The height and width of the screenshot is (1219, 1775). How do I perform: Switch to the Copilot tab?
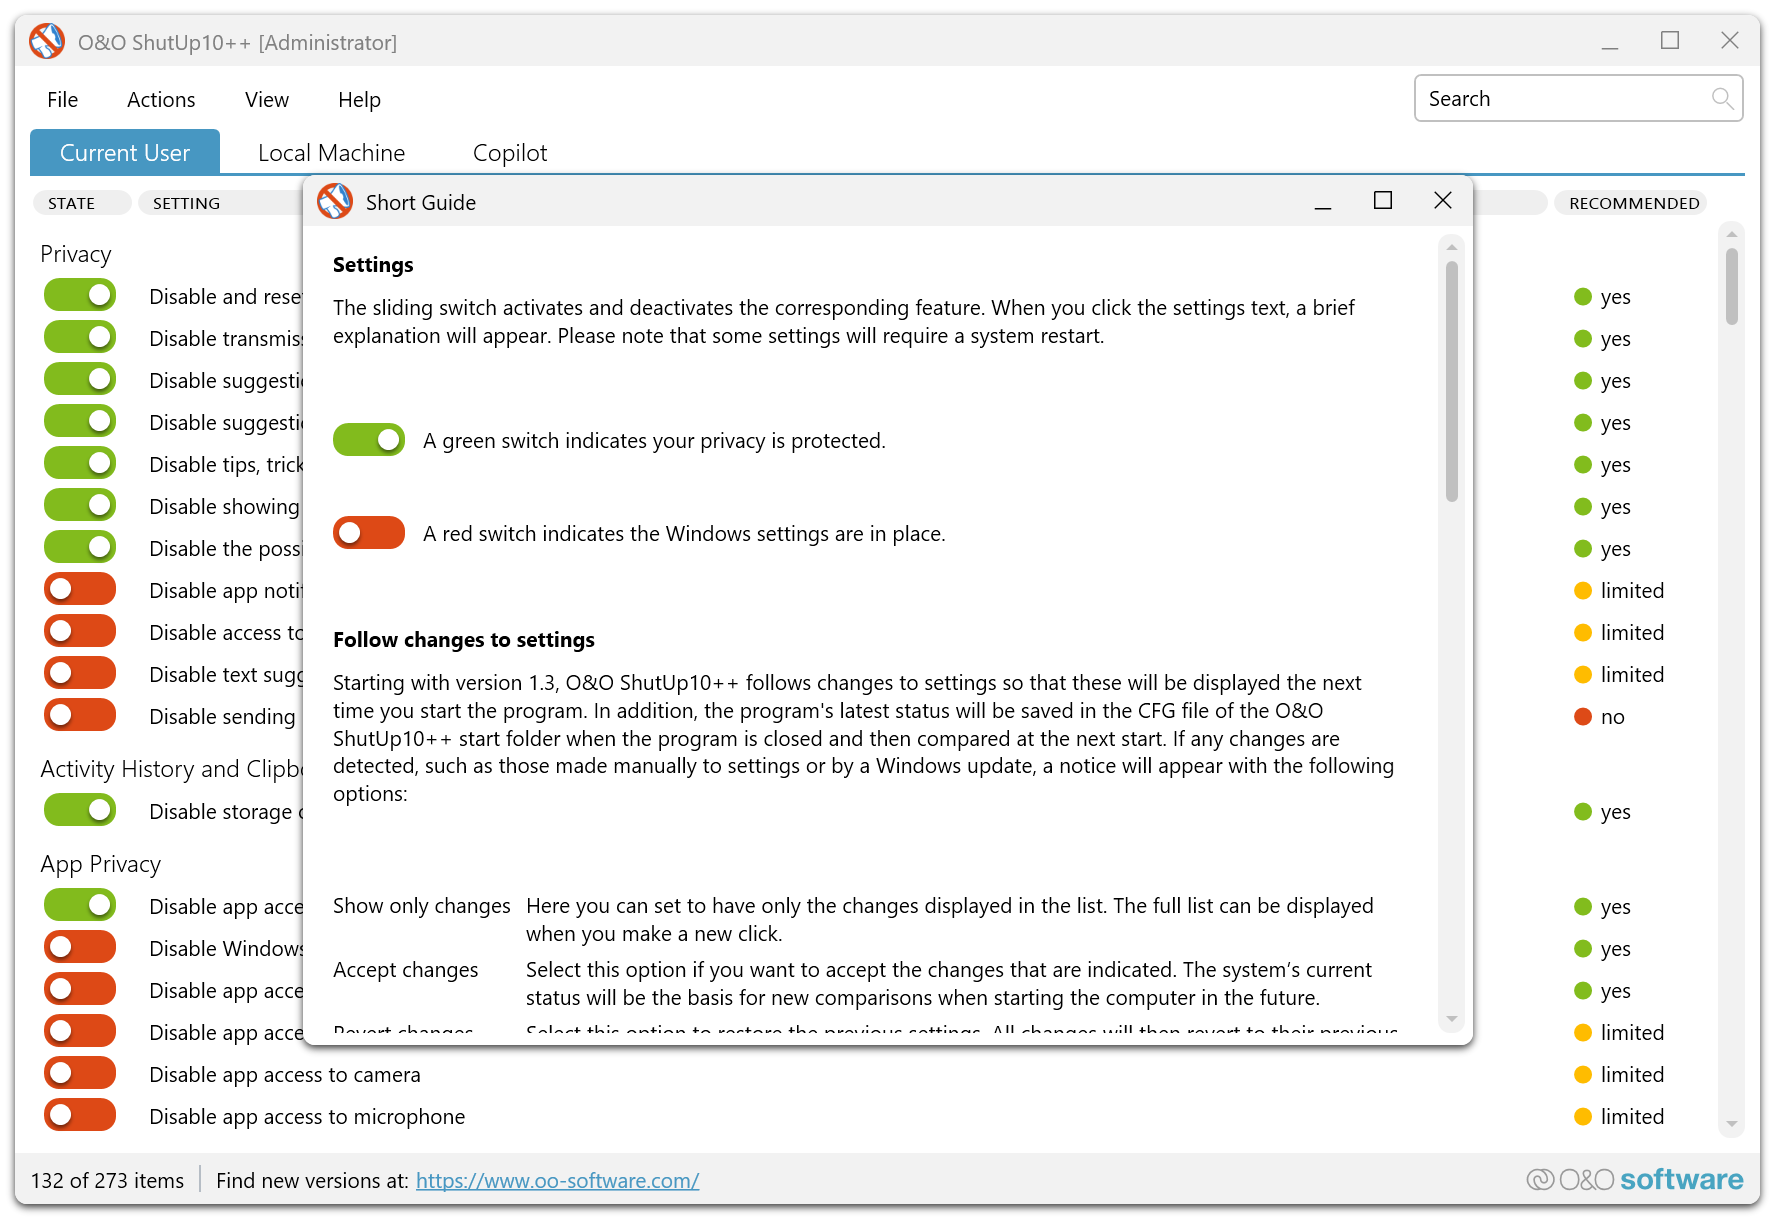point(510,153)
